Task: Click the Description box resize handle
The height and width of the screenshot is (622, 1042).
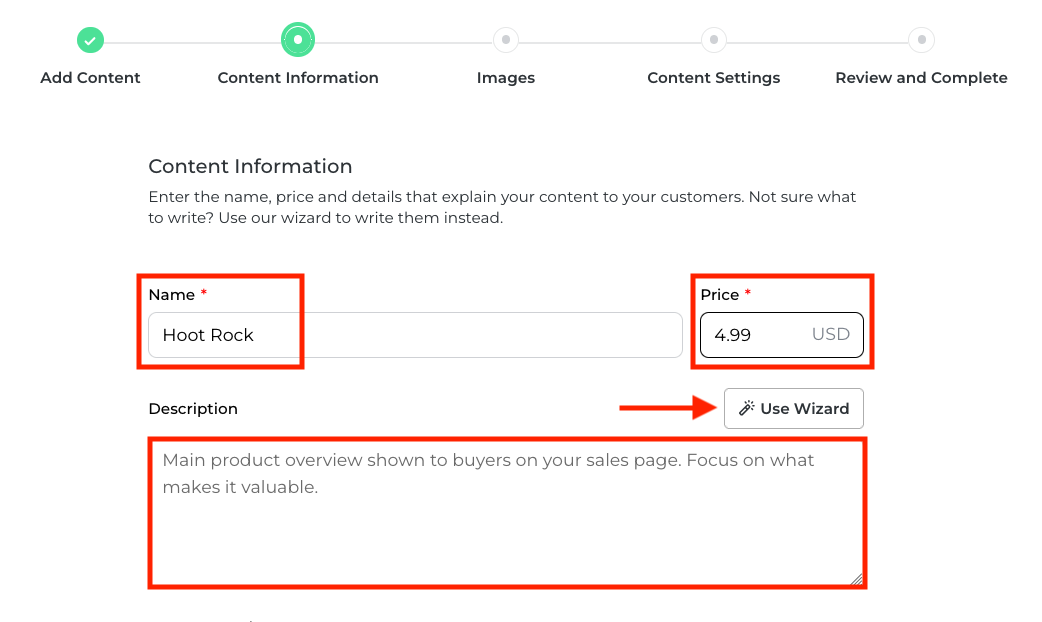Action: [x=856, y=578]
